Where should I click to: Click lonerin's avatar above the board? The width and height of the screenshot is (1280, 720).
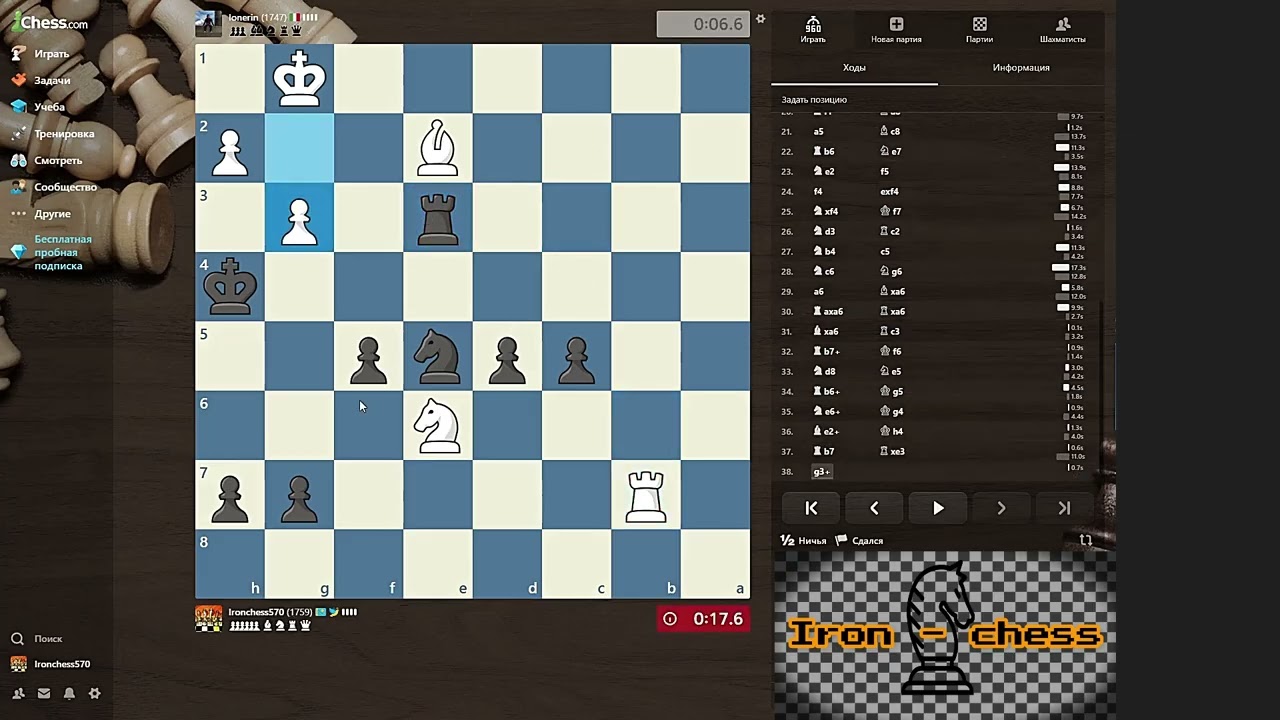point(208,23)
